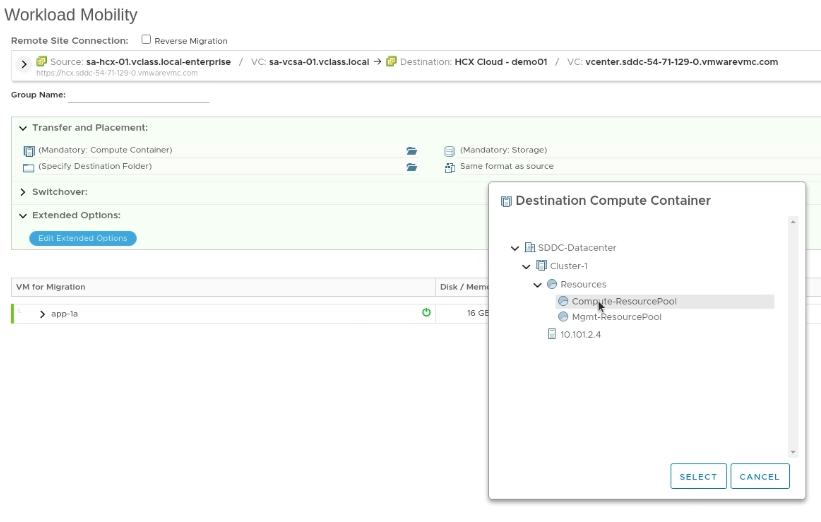Image resolution: width=821 pixels, height=522 pixels.
Task: Click the HCX Cloud - demo01 destination name
Action: point(501,62)
